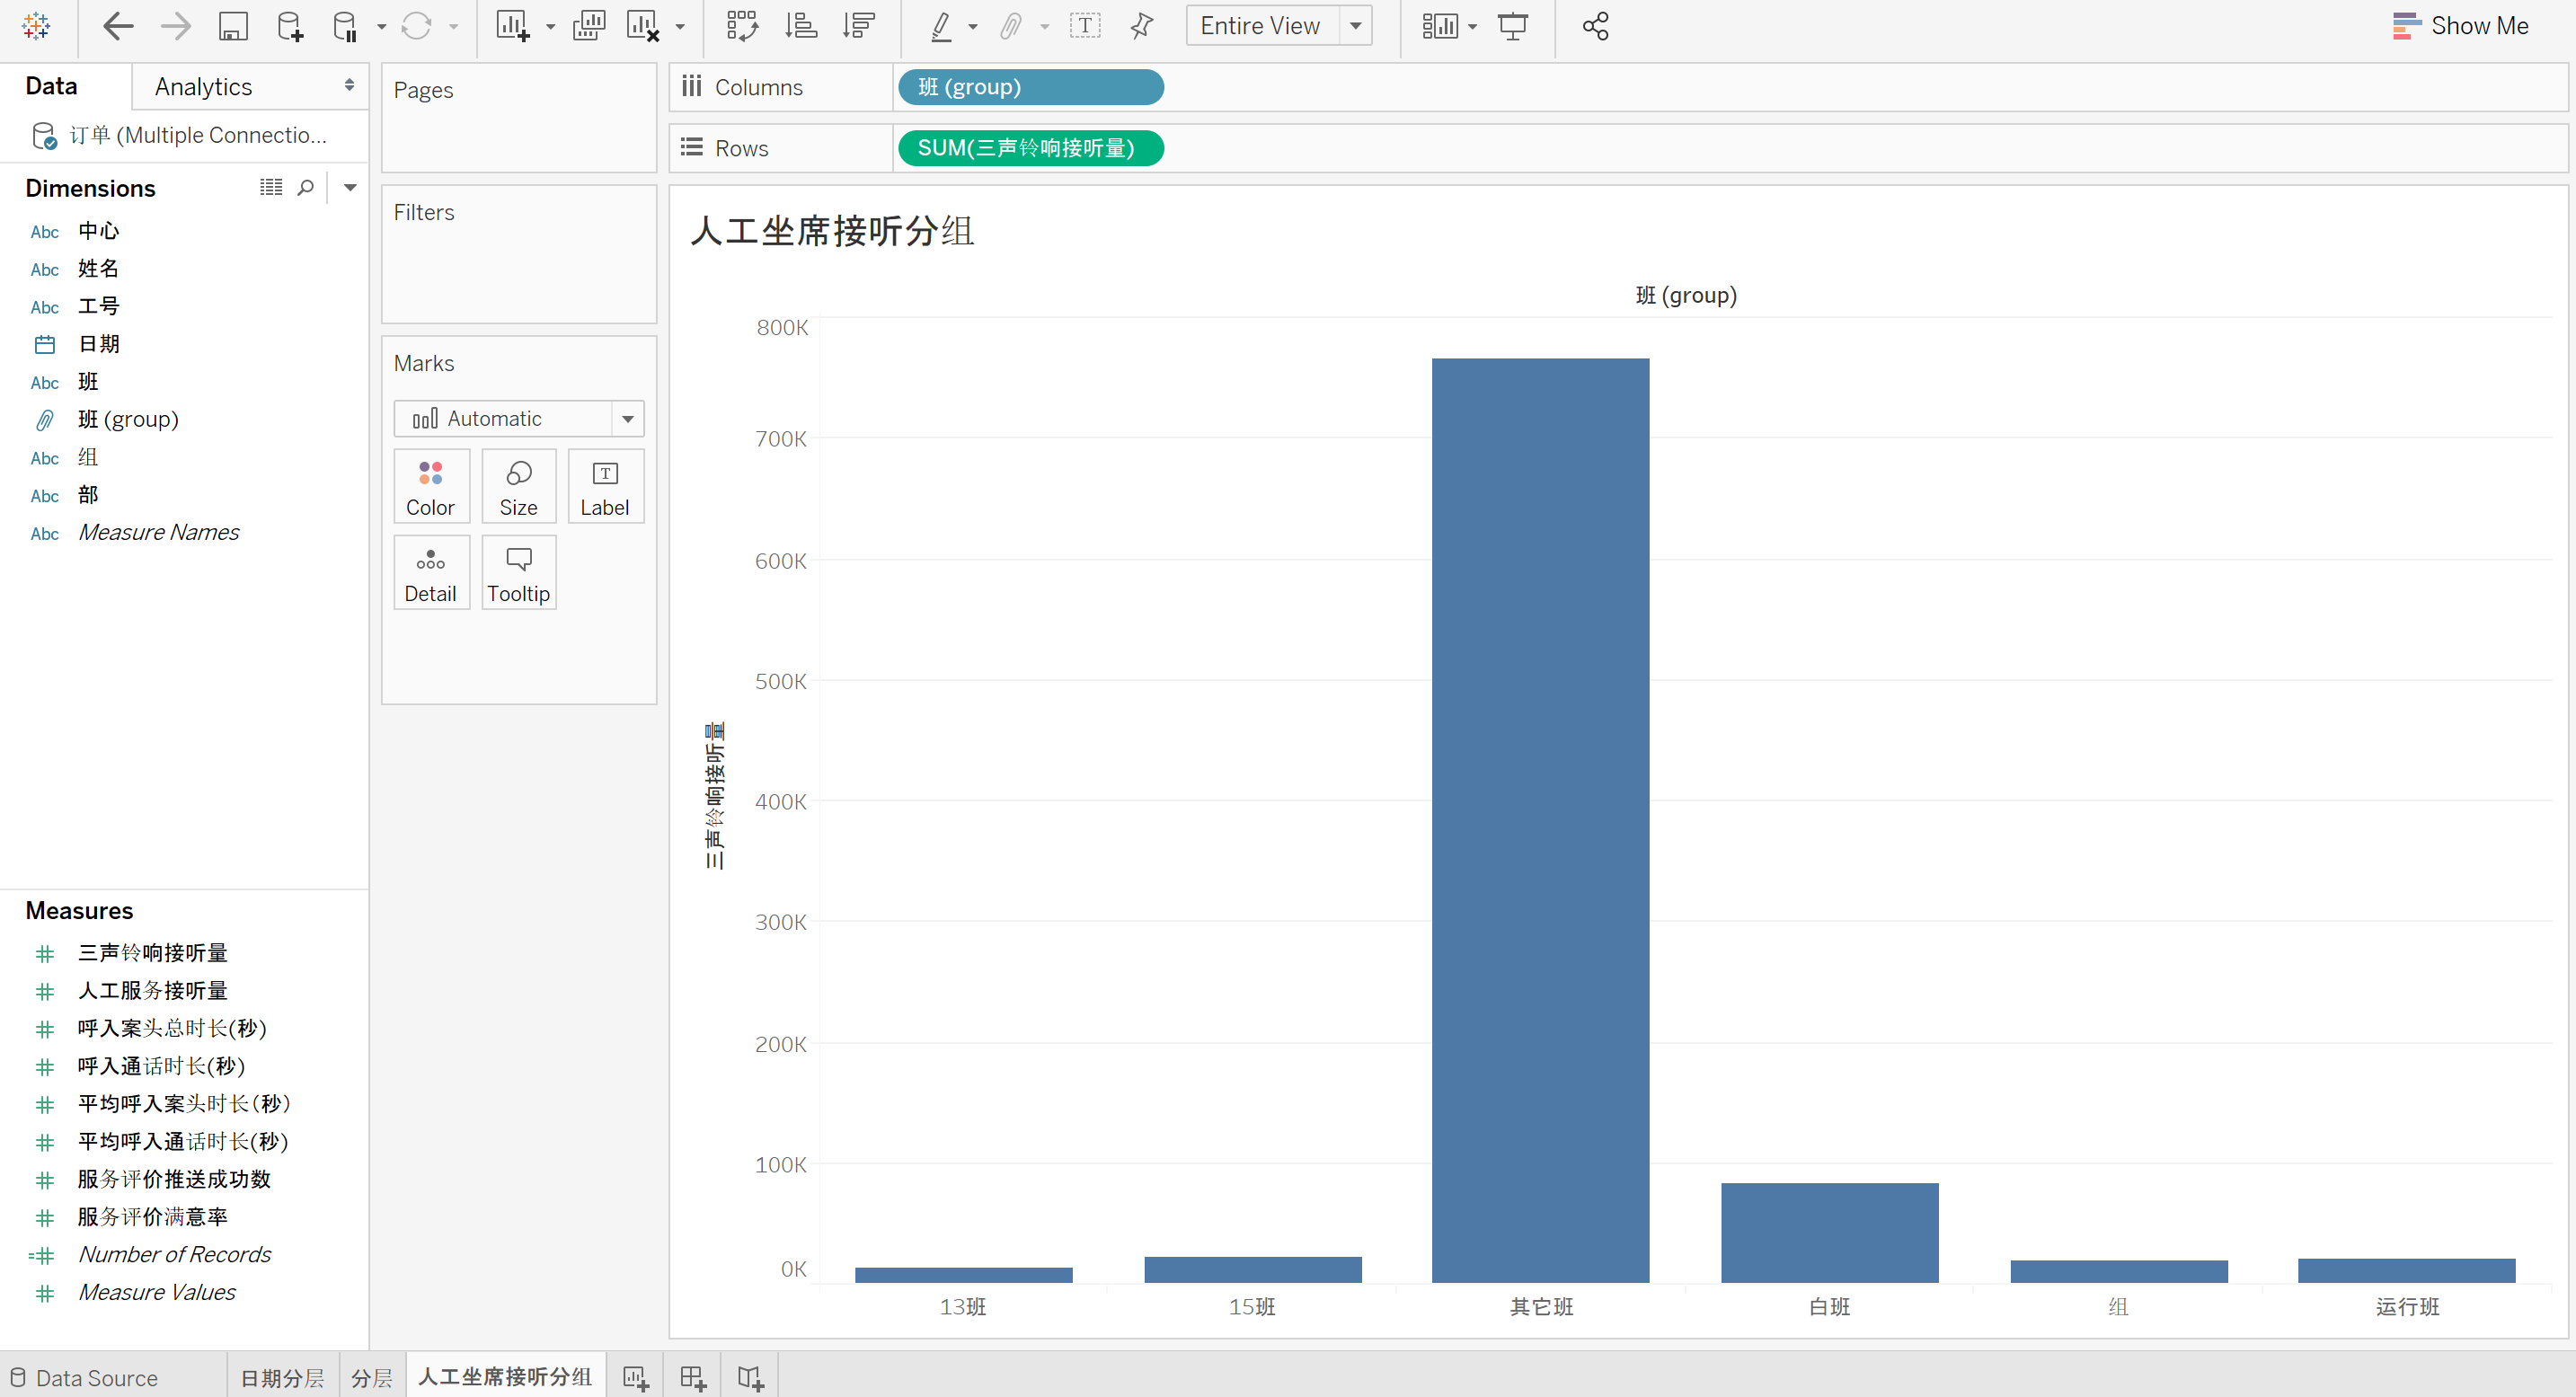Open the Color marks card

pos(430,487)
